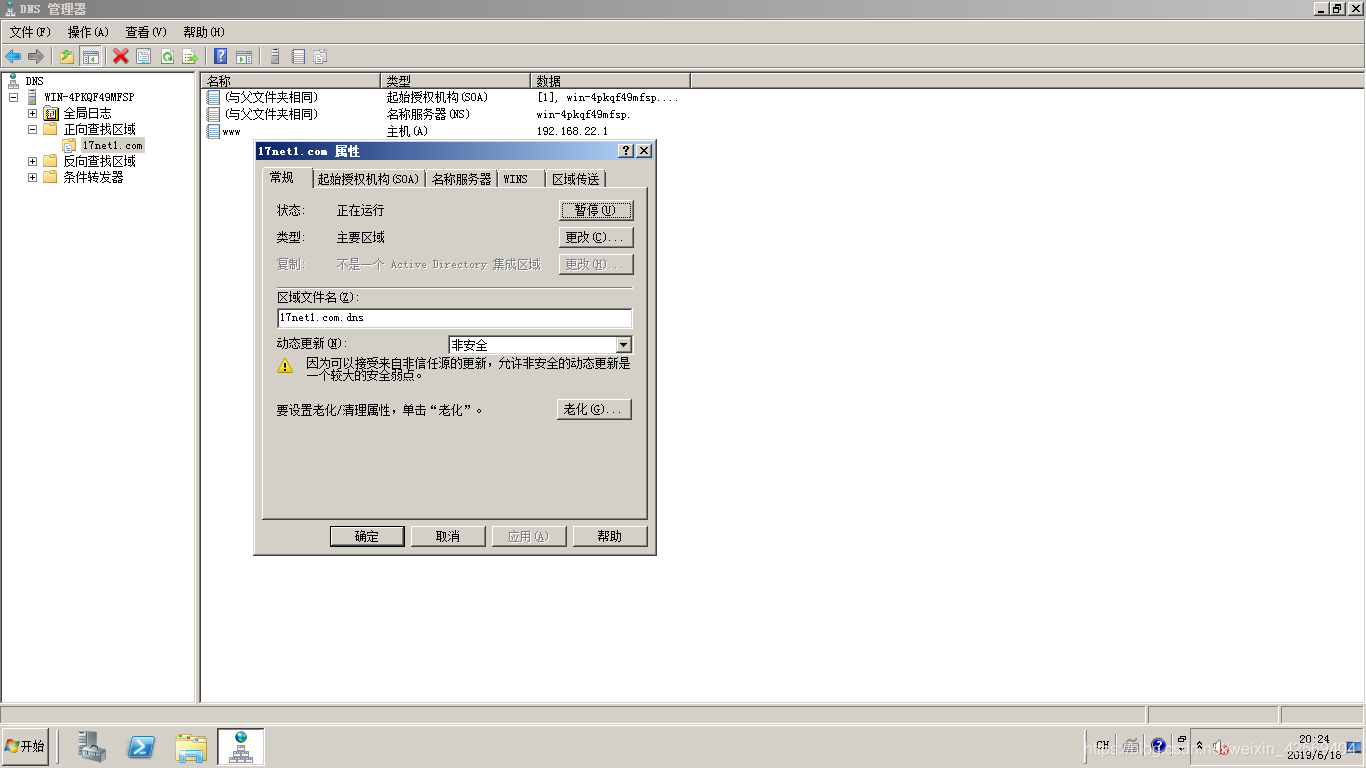Switch to the 区域传送 tab
The width and height of the screenshot is (1366, 768).
click(x=576, y=179)
